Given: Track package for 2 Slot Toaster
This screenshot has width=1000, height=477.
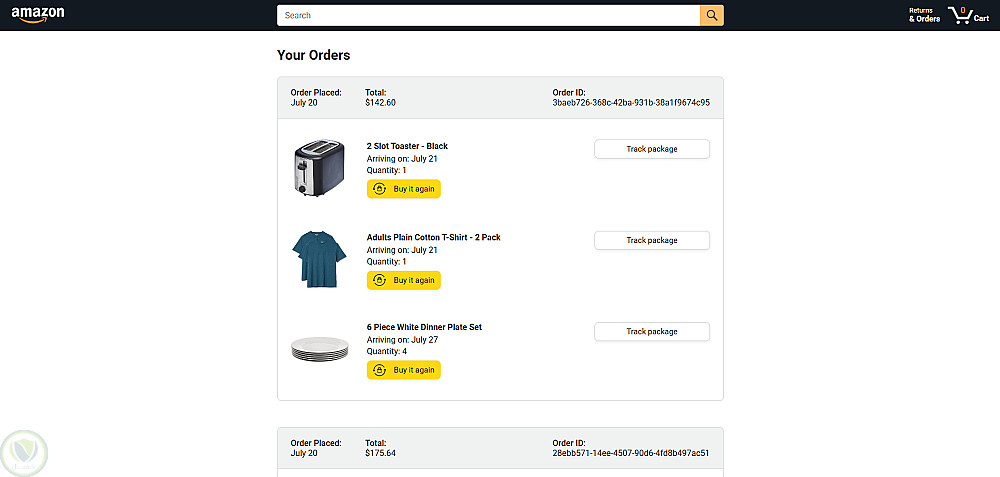Looking at the screenshot, I should point(651,149).
